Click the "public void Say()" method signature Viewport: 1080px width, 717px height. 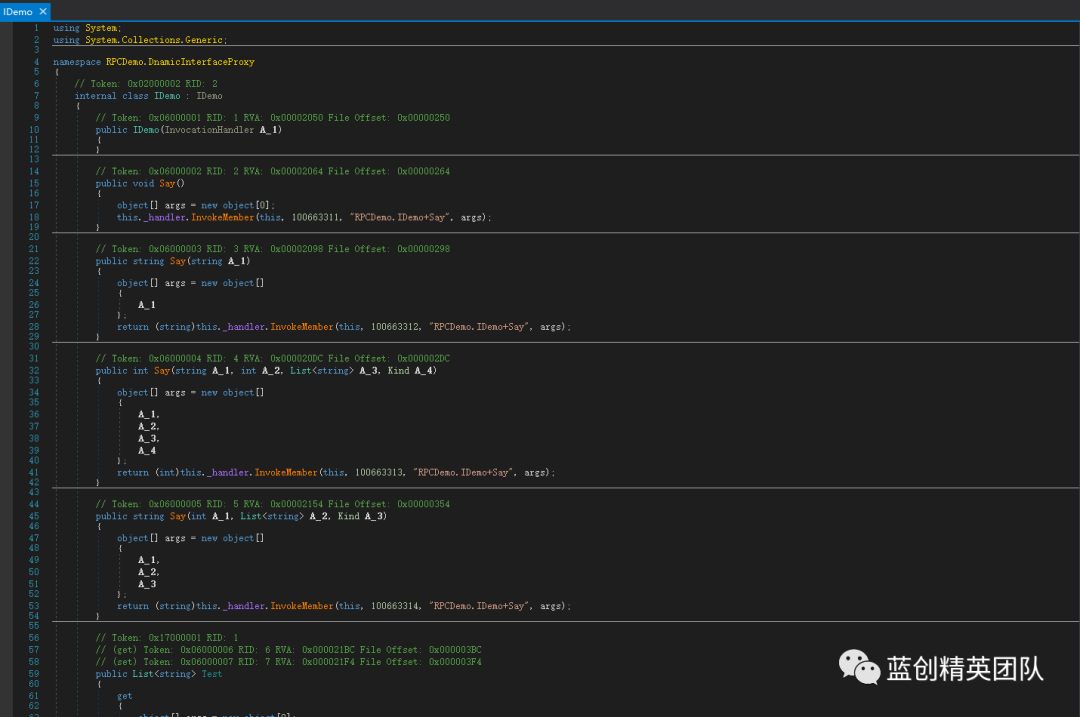pos(140,183)
